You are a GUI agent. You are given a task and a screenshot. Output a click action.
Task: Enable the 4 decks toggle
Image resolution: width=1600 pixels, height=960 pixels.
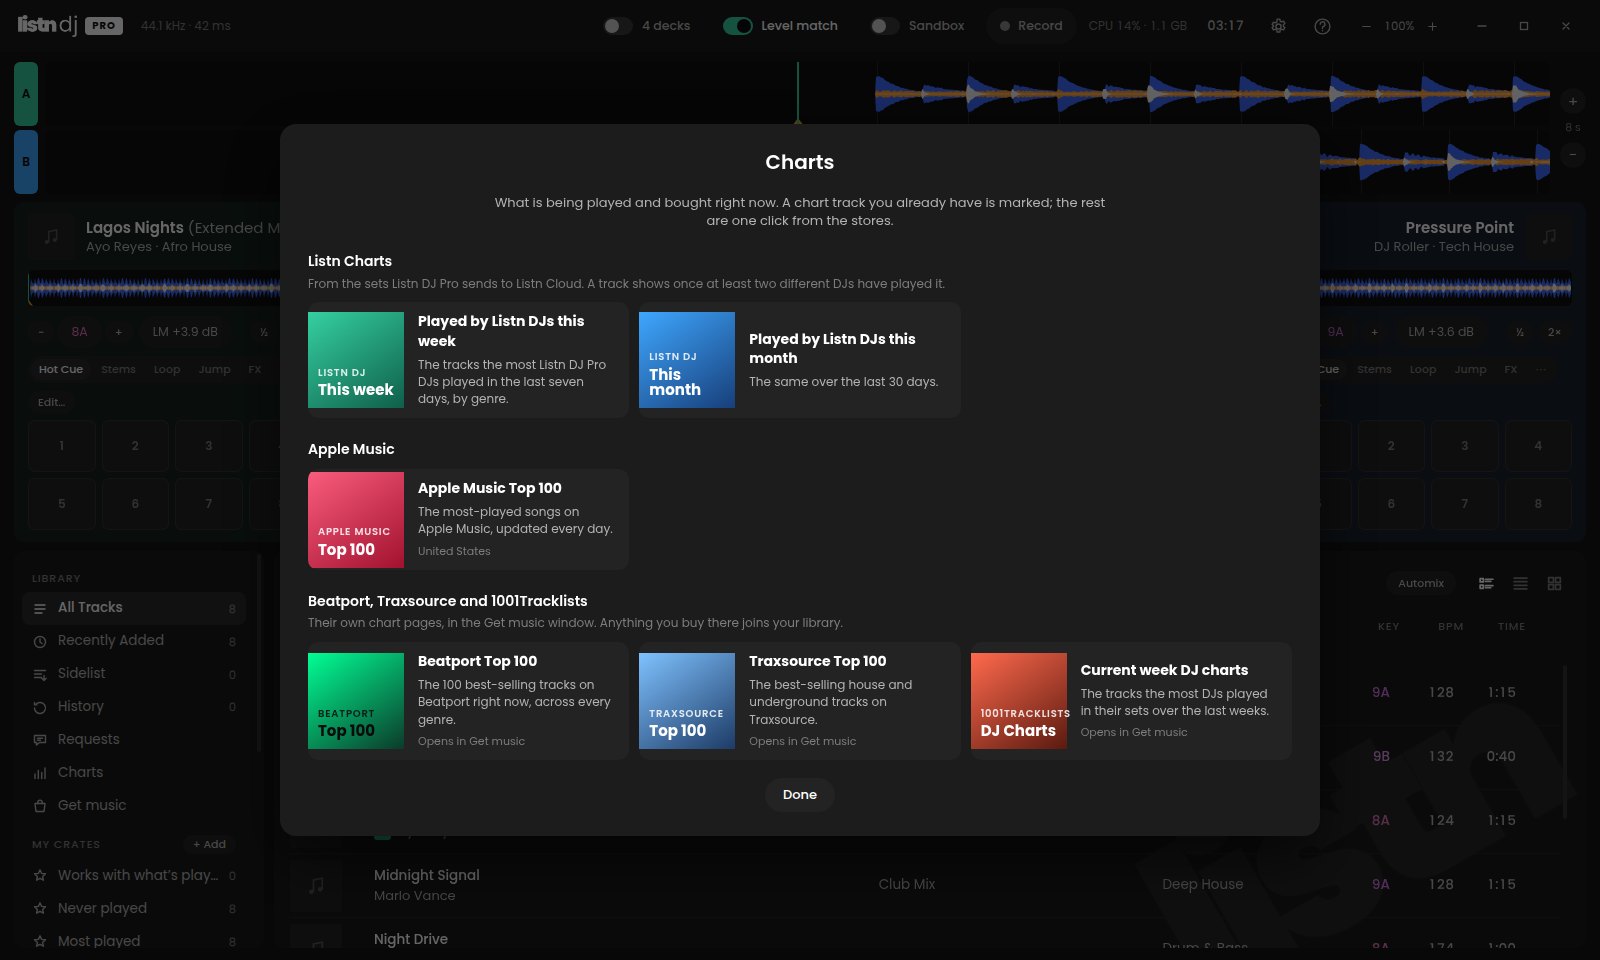point(617,26)
